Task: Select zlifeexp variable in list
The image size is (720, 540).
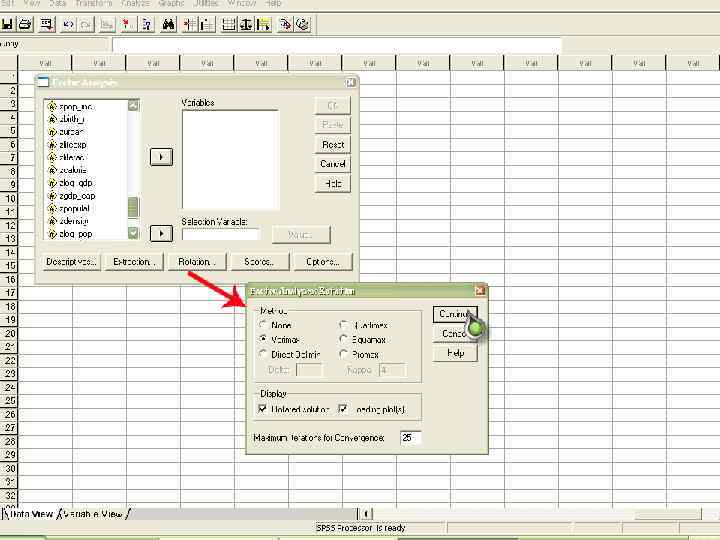Action: [x=73, y=145]
